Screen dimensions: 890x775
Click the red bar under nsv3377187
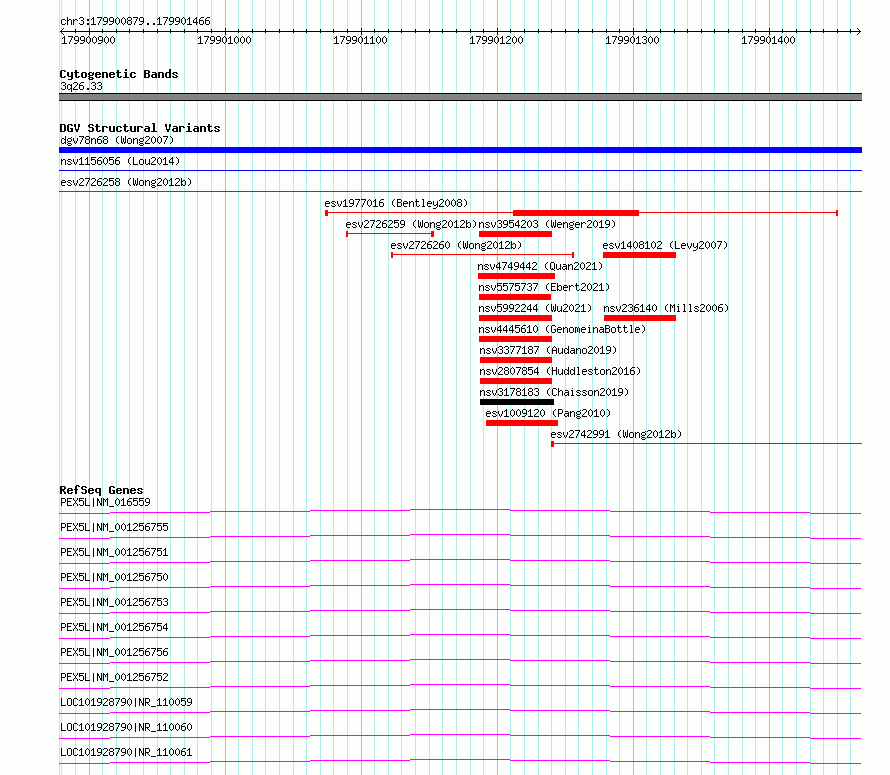tap(516, 360)
